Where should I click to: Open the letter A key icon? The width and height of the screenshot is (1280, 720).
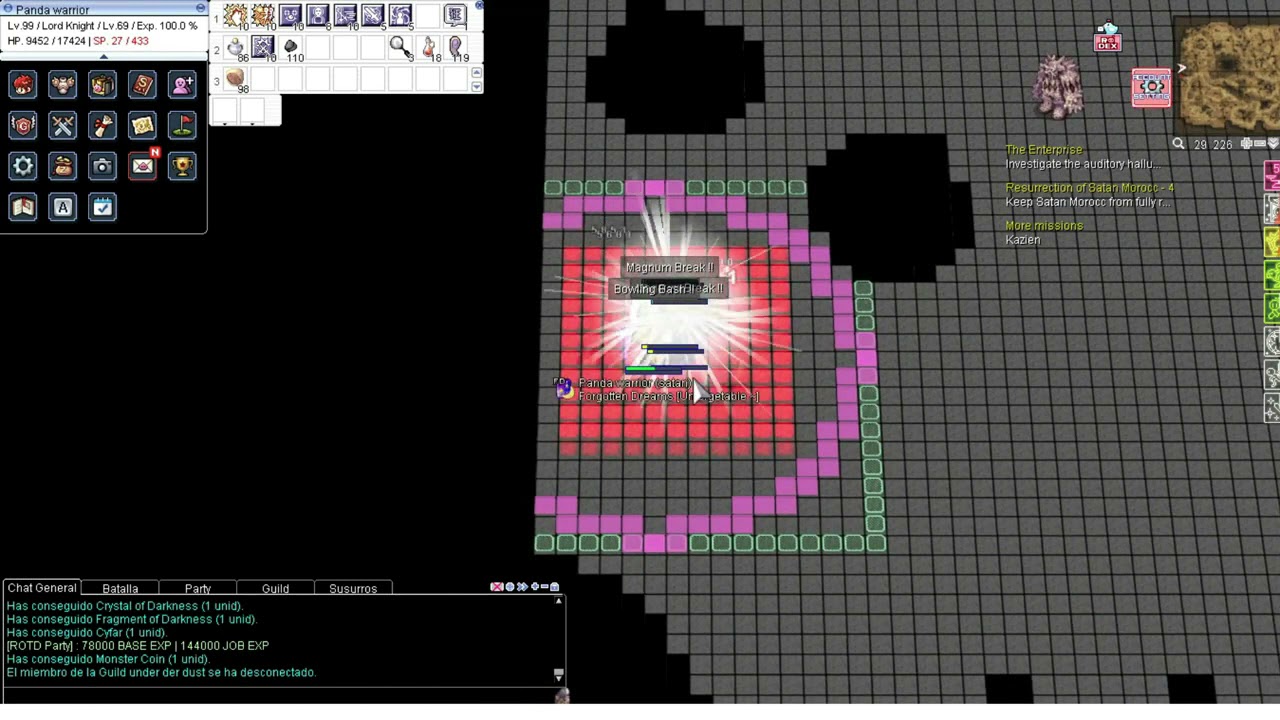coord(63,207)
